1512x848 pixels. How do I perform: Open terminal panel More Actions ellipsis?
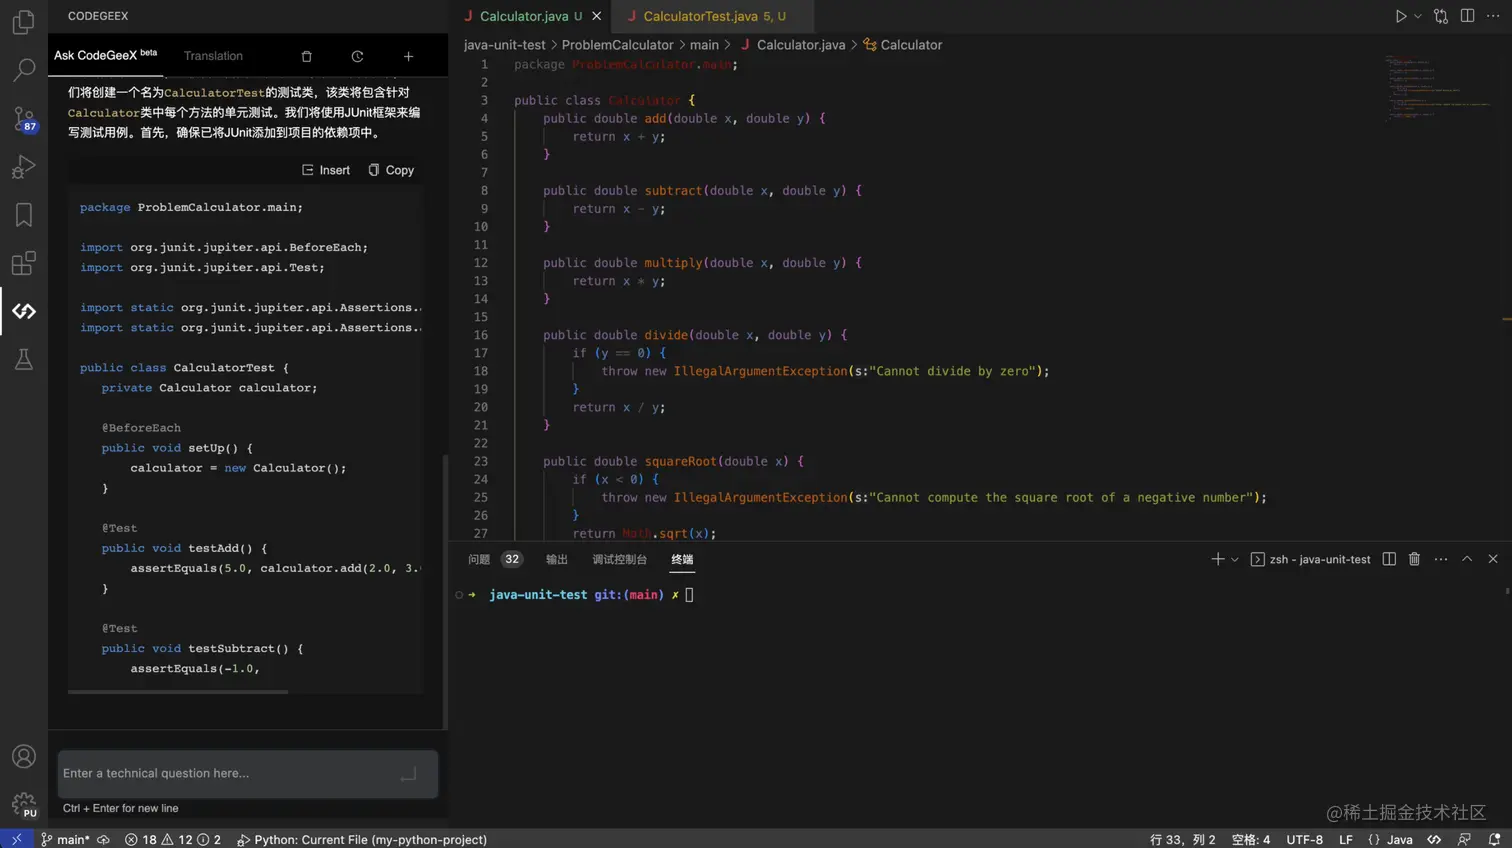[x=1441, y=559]
